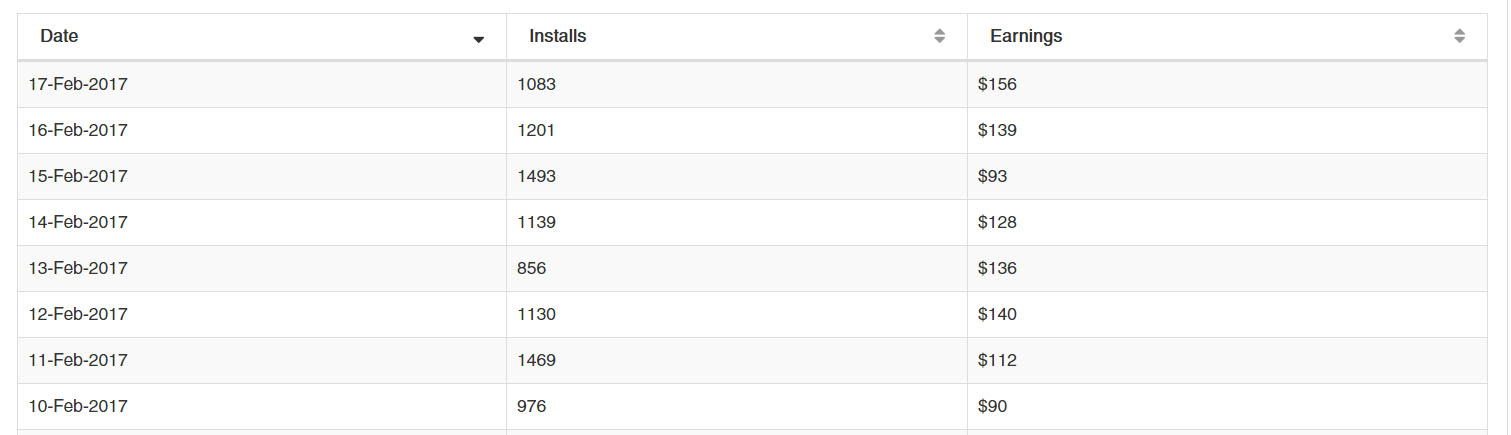Screen dimensions: 1511x435
Task: Click the 15-Feb-2017 row date
Action: coord(78,176)
